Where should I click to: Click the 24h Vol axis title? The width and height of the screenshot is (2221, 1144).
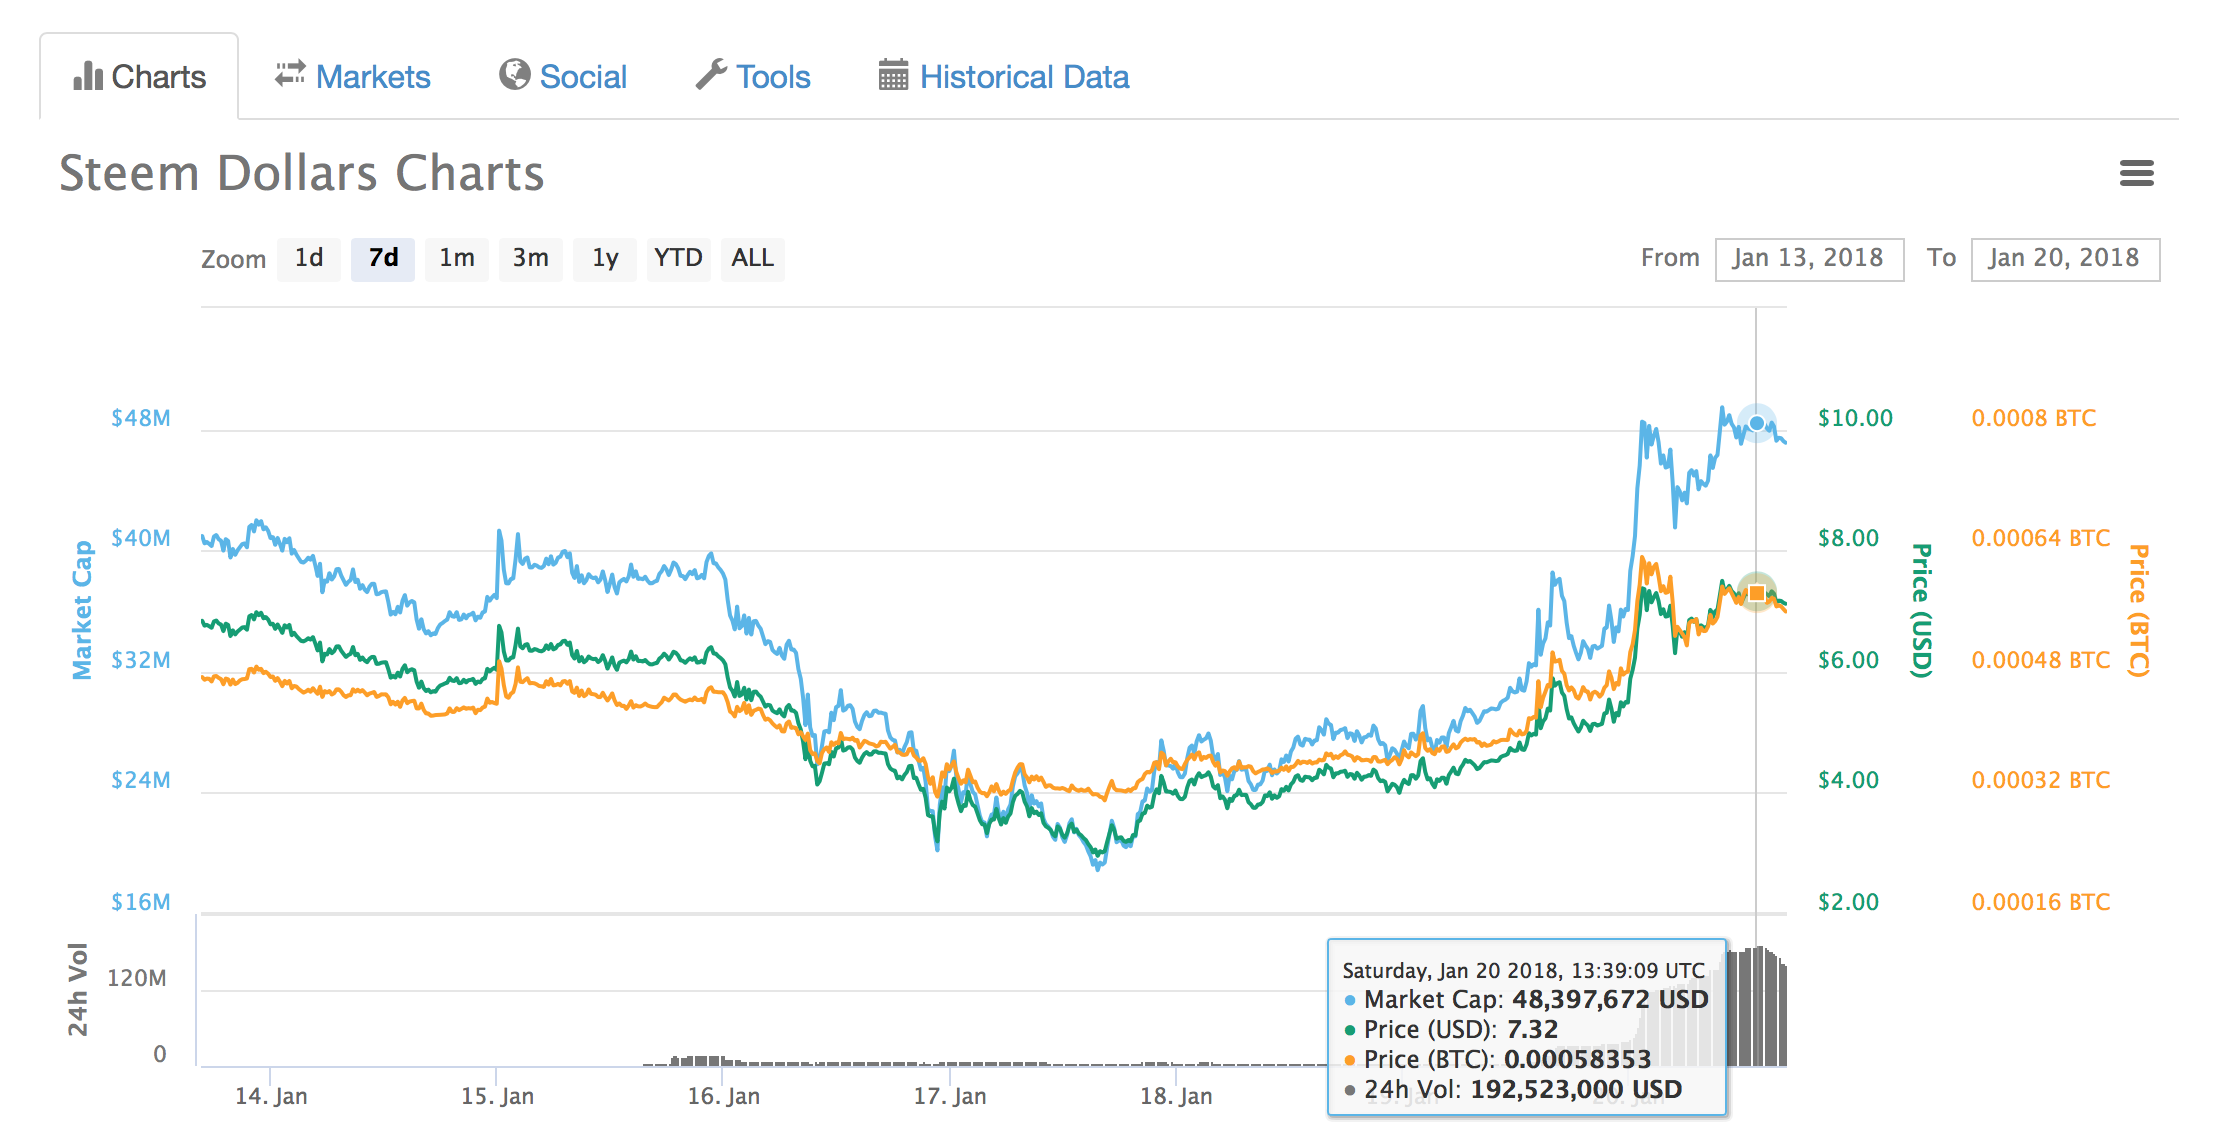tap(78, 989)
